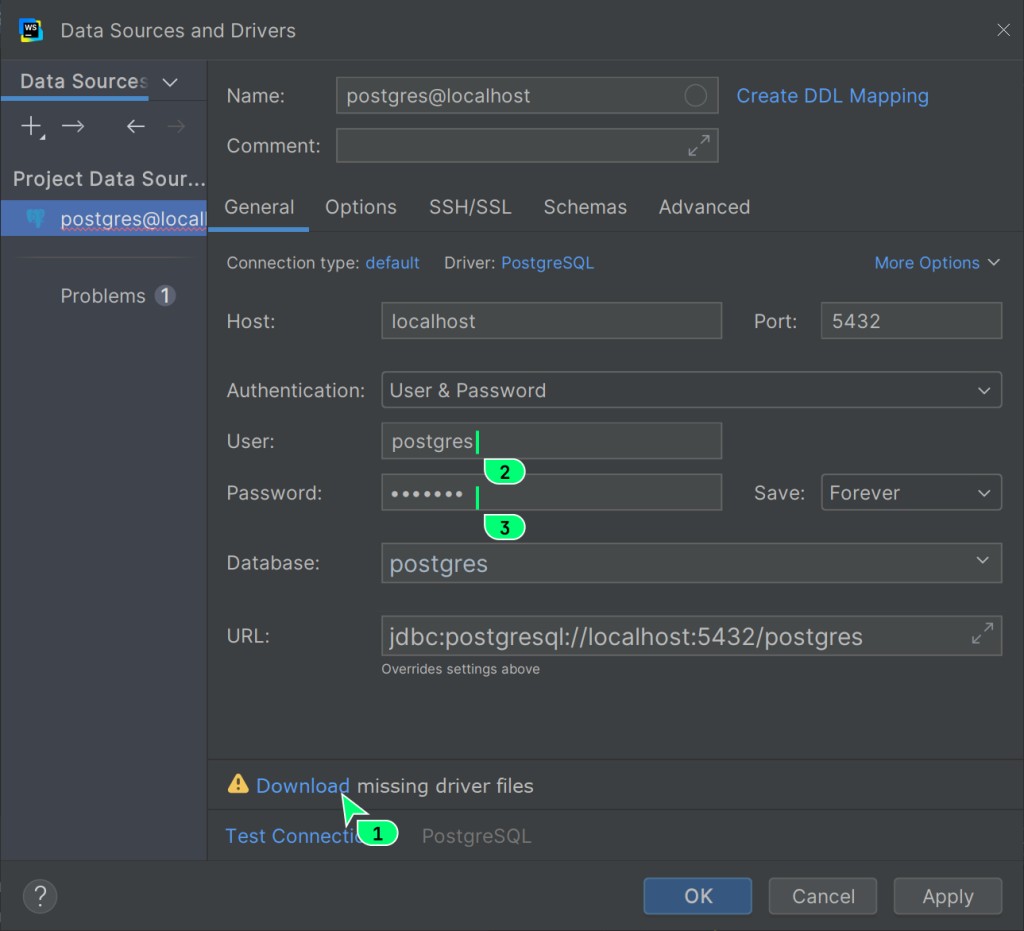Viewport: 1024px width, 931px height.
Task: Open the help question mark button
Action: [40, 895]
